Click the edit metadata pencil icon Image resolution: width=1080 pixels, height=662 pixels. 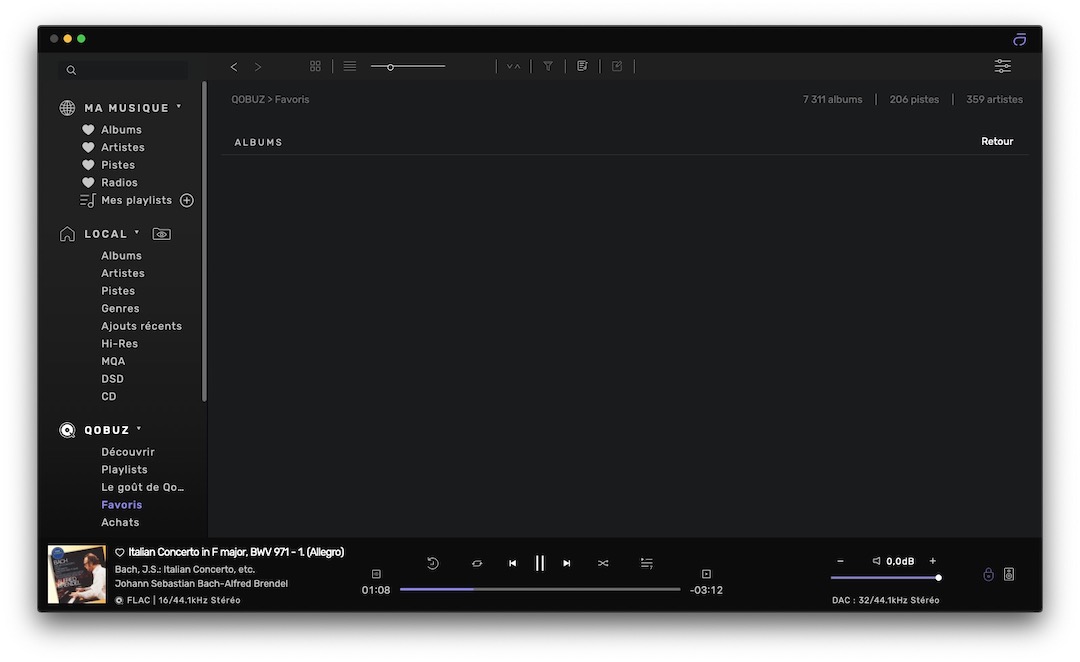point(617,66)
